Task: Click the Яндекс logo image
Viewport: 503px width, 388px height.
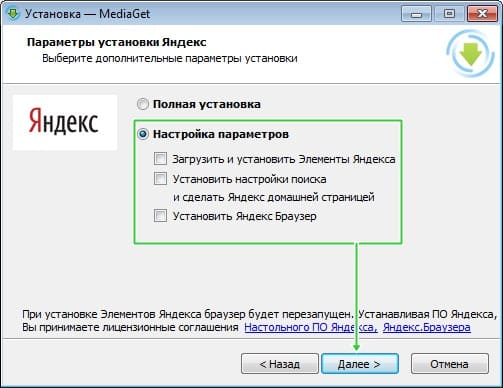Action: pyautogui.click(x=65, y=122)
